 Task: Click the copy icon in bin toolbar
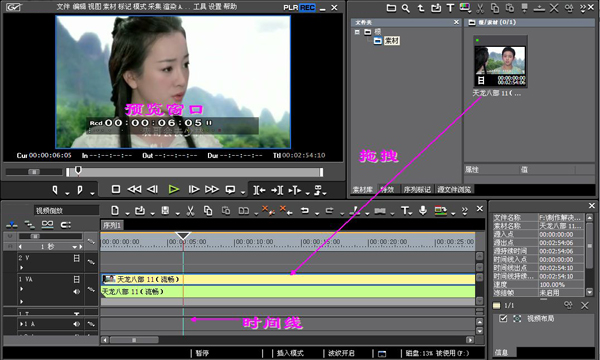(495, 8)
